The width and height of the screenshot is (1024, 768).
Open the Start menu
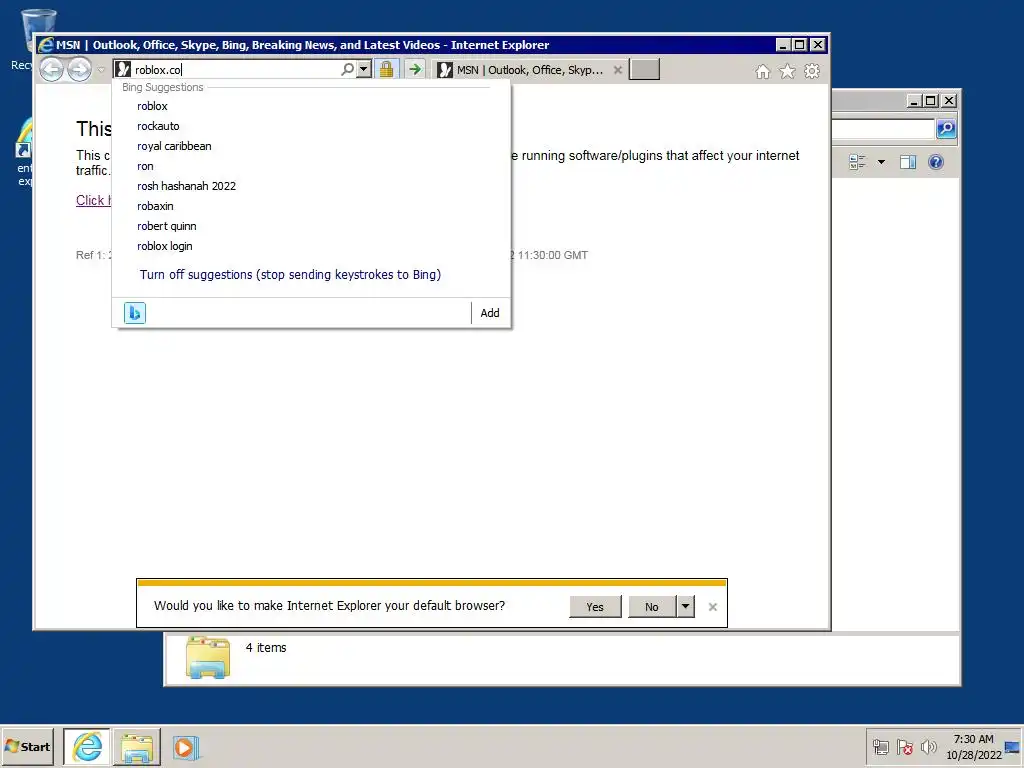point(27,746)
